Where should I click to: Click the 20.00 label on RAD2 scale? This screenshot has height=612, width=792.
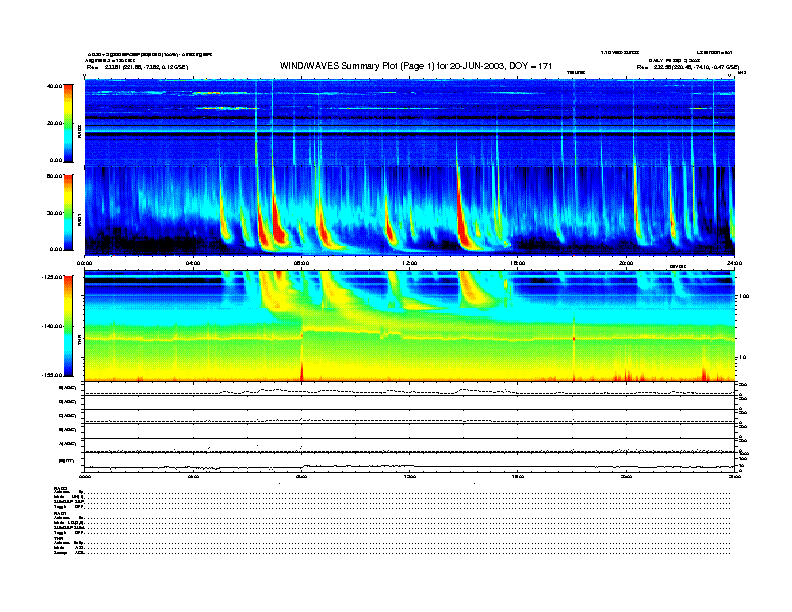[54, 123]
